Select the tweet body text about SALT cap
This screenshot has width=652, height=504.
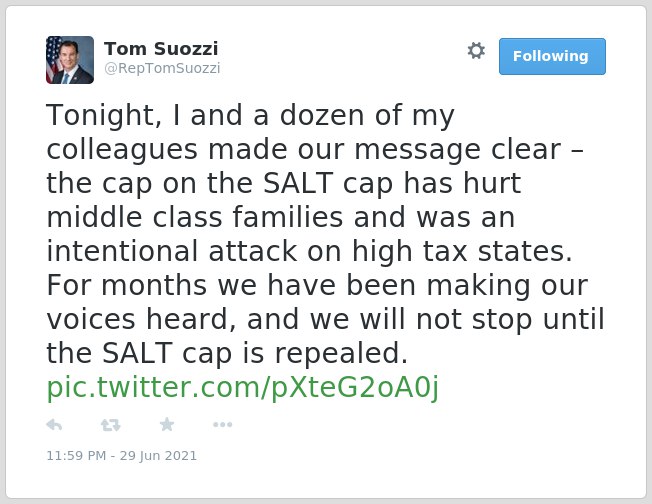click(325, 234)
